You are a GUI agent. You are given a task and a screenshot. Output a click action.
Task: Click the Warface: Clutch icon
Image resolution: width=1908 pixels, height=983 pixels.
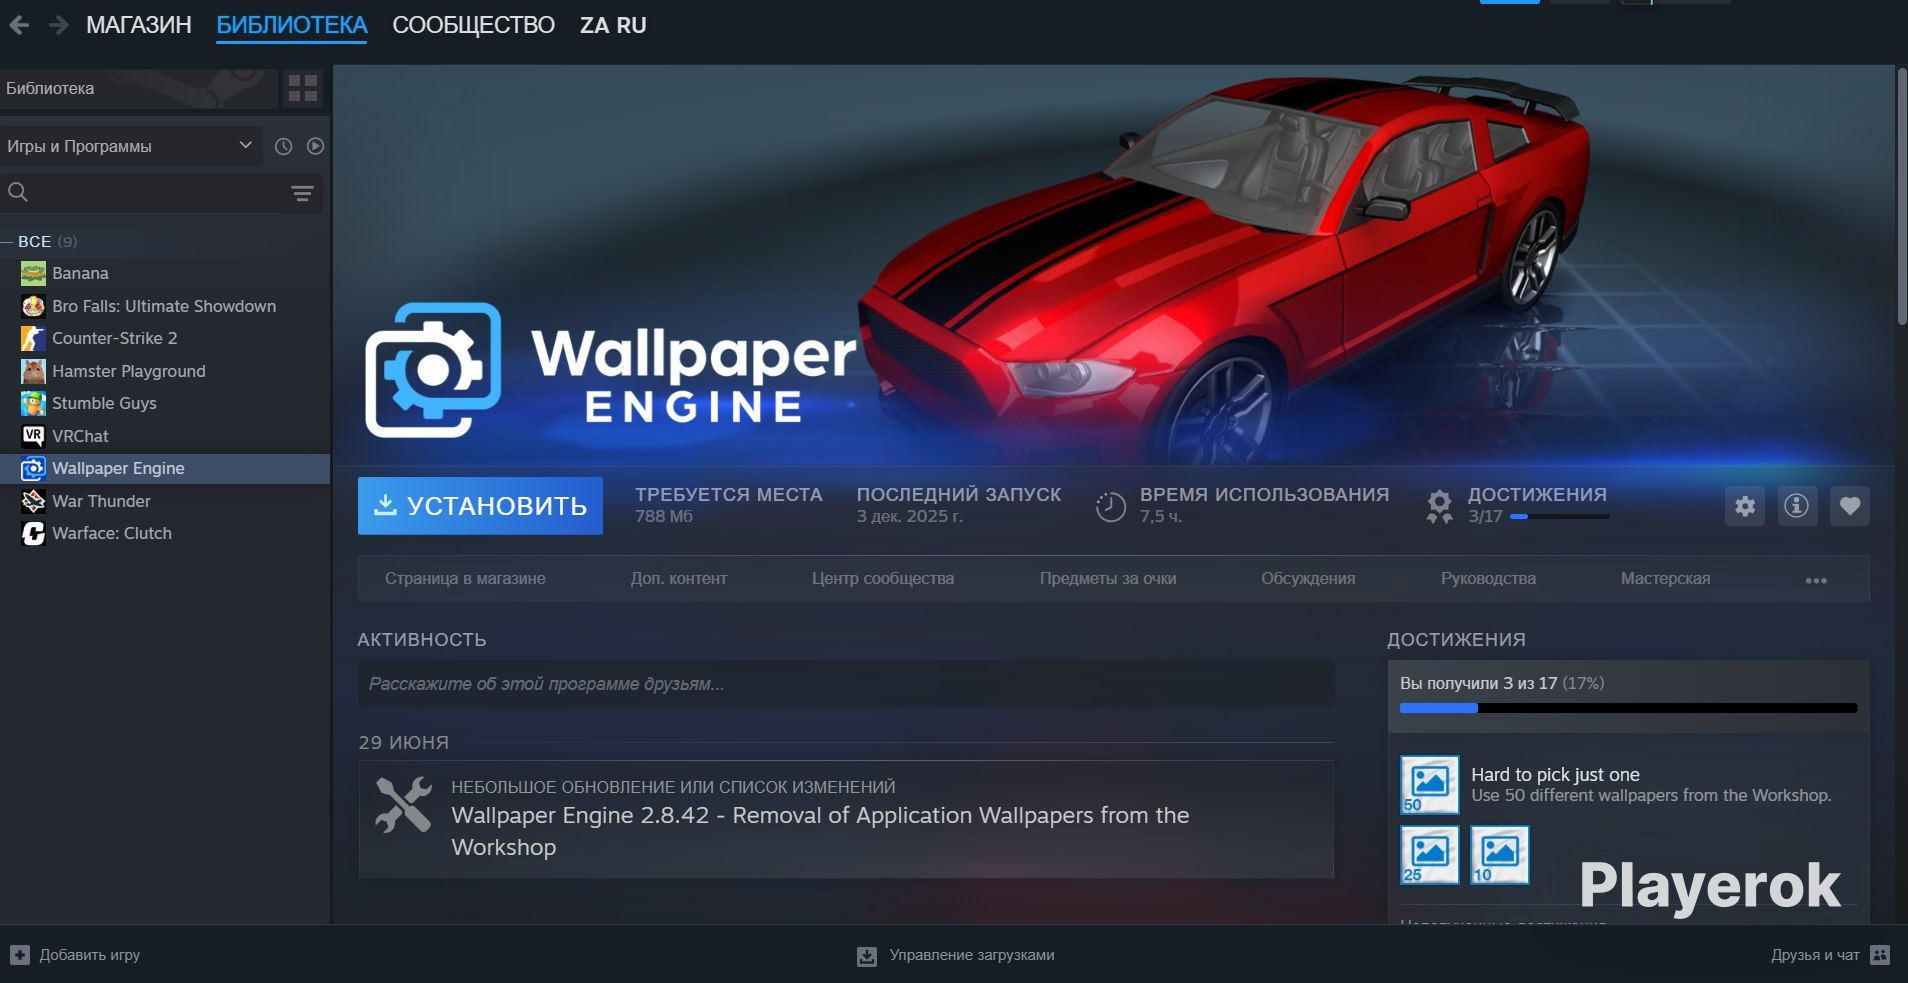(33, 533)
